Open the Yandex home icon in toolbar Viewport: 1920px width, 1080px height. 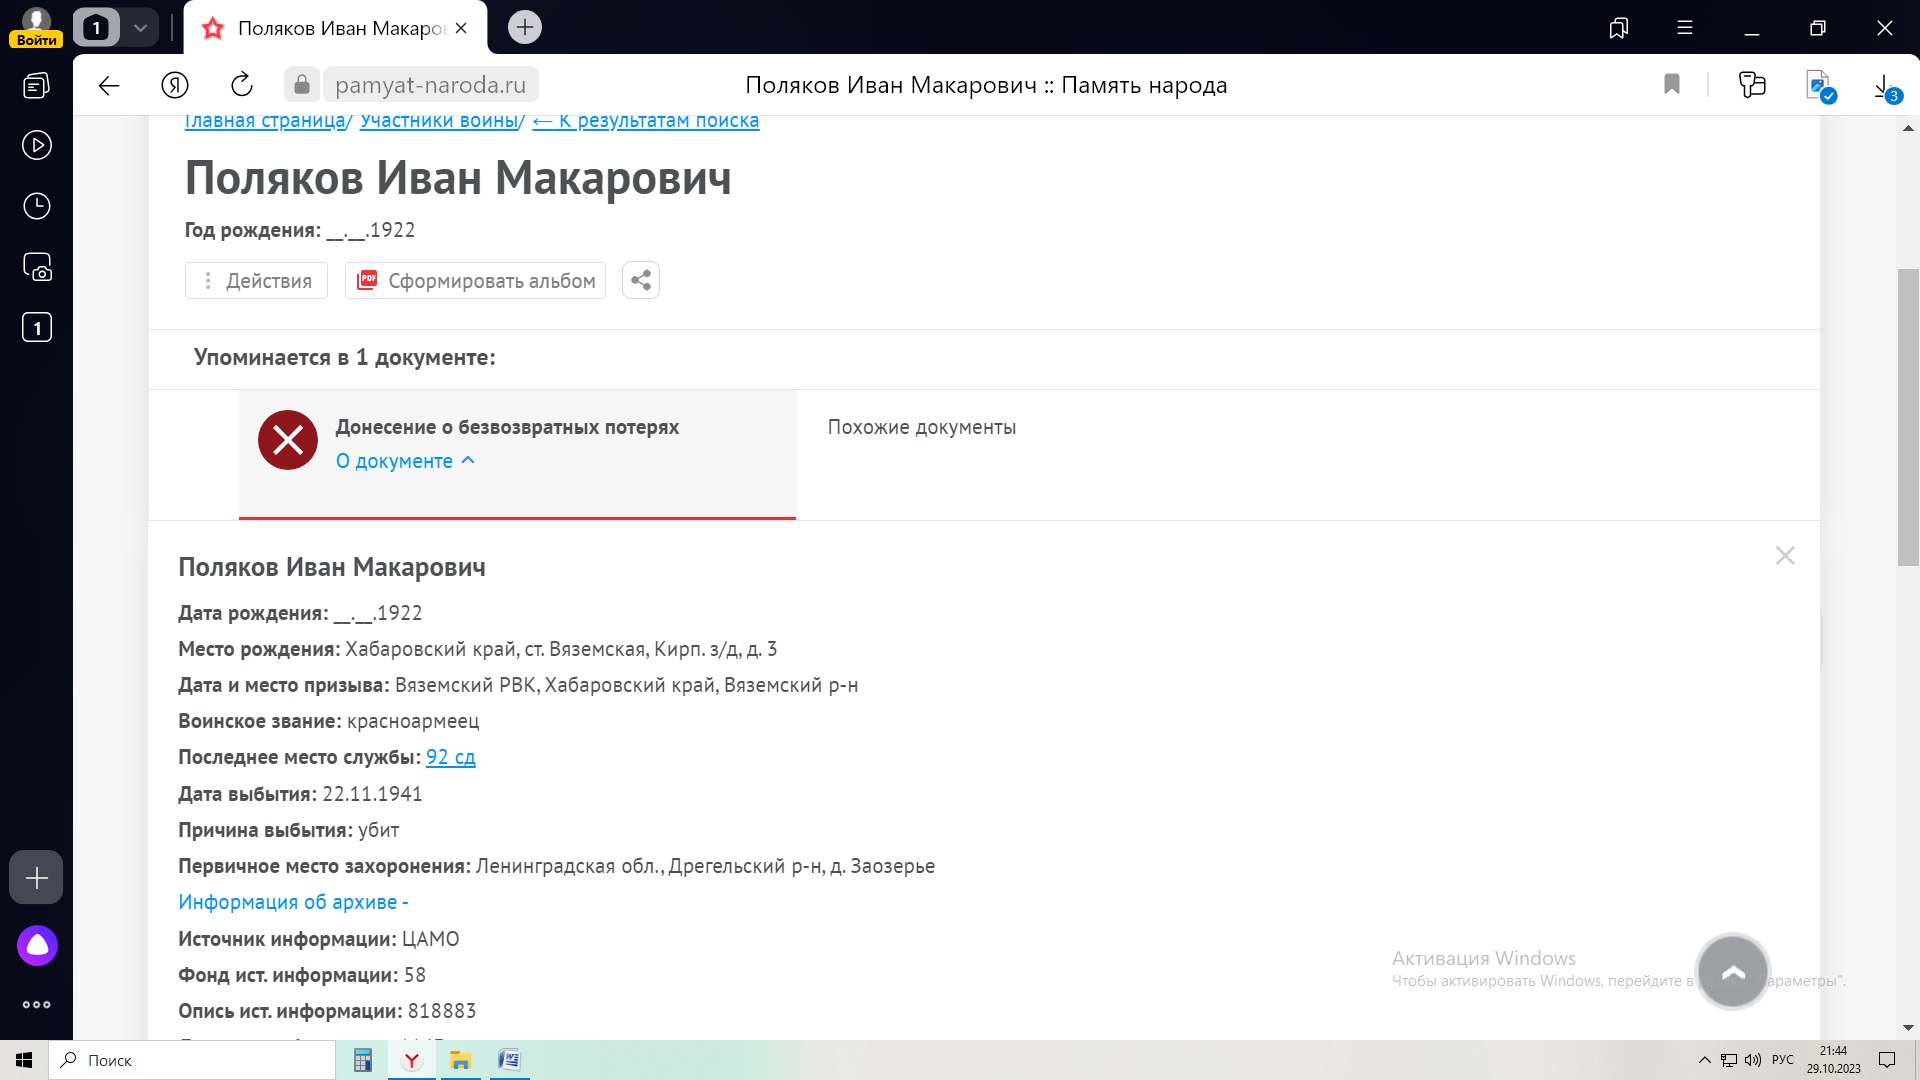[175, 85]
